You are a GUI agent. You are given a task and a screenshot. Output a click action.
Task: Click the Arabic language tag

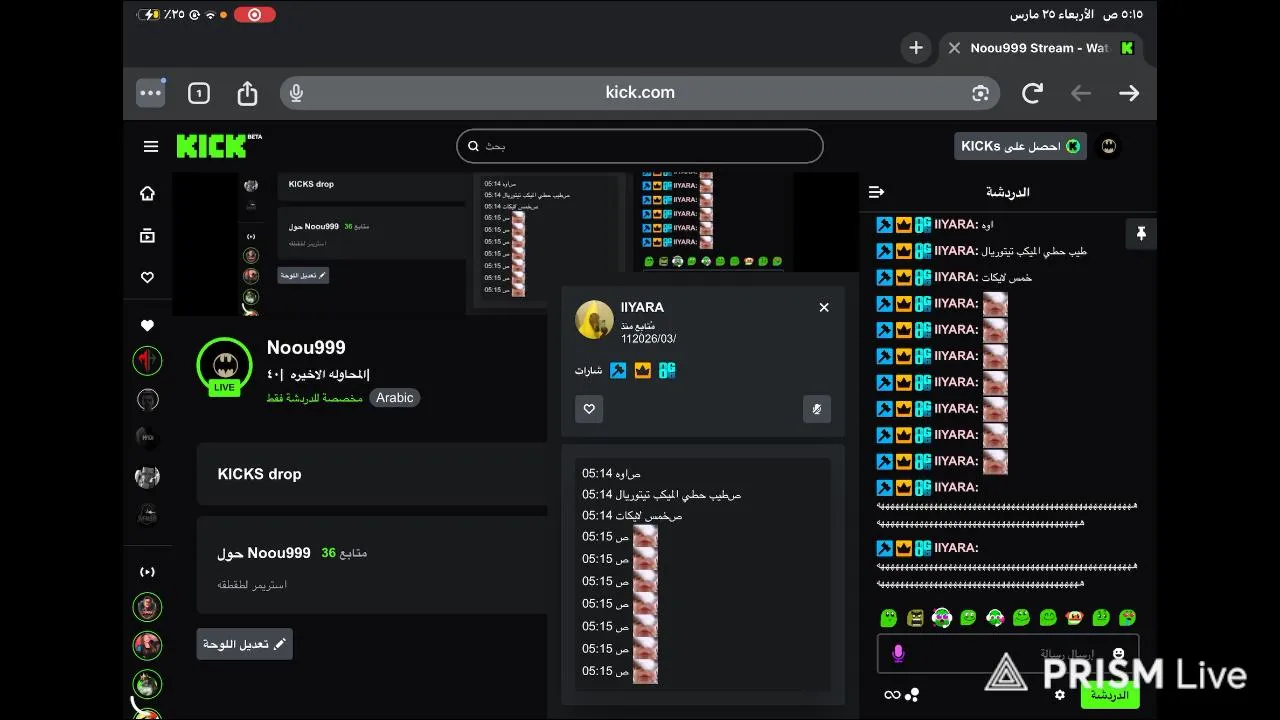(x=395, y=398)
